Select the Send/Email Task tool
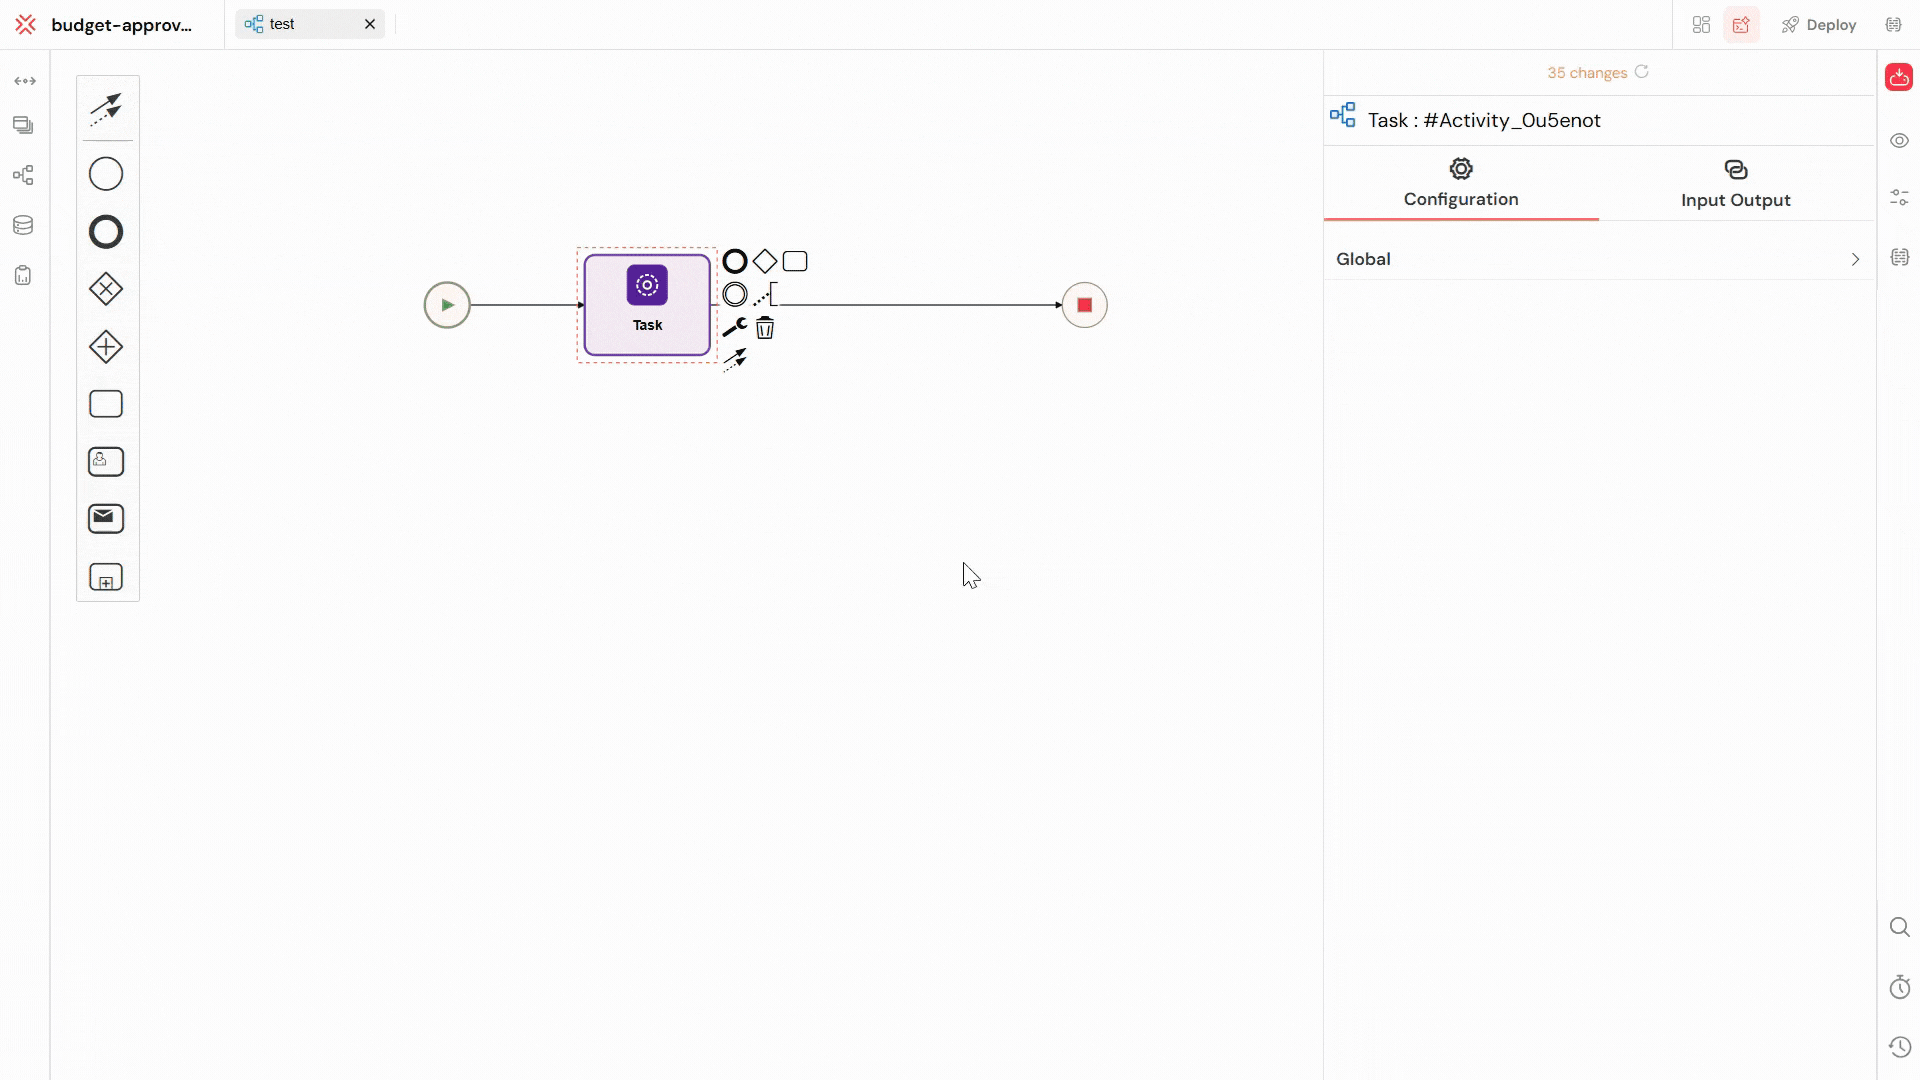Viewport: 1920px width, 1080px height. coord(105,518)
